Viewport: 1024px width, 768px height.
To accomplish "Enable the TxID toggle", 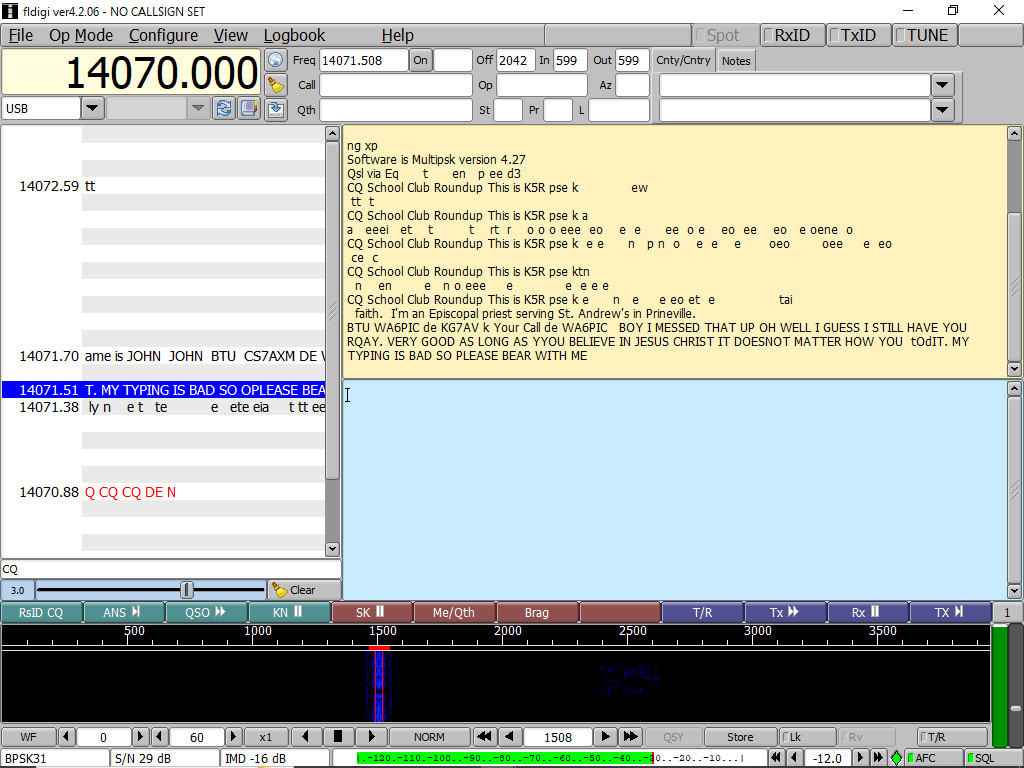I will (x=858, y=35).
